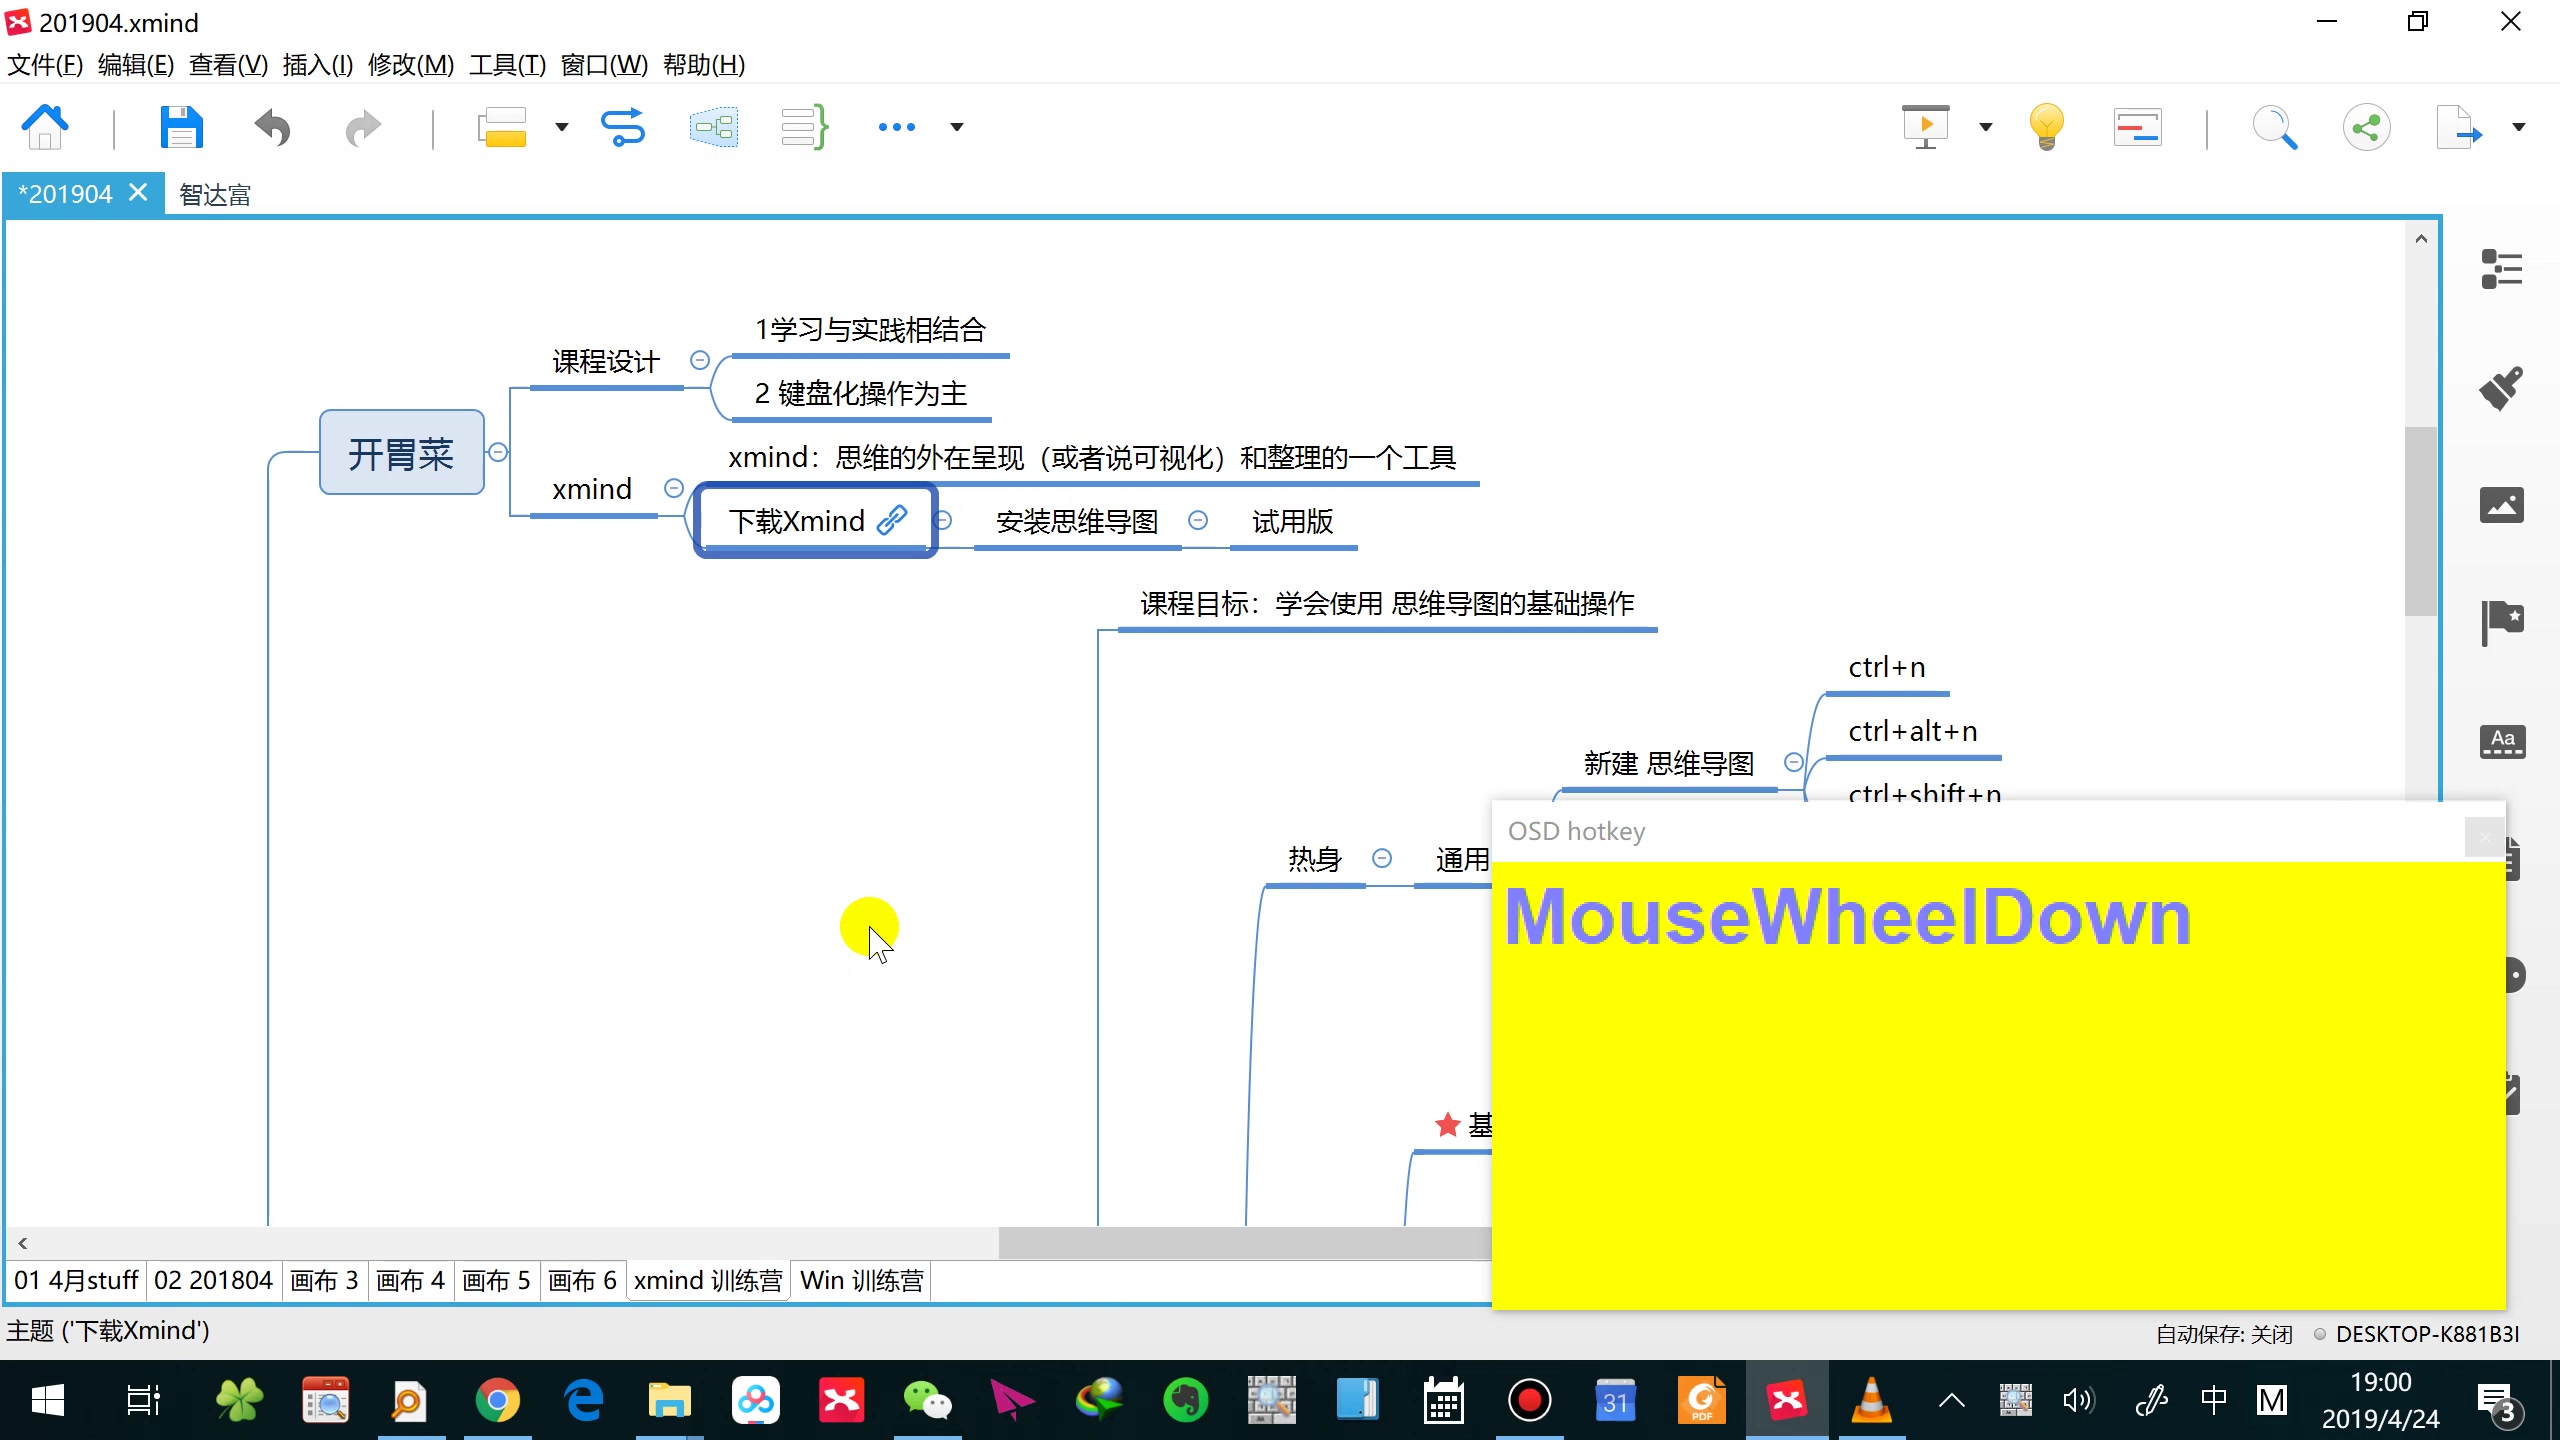
Task: Expand the more tools dropdown arrow
Action: [957, 127]
